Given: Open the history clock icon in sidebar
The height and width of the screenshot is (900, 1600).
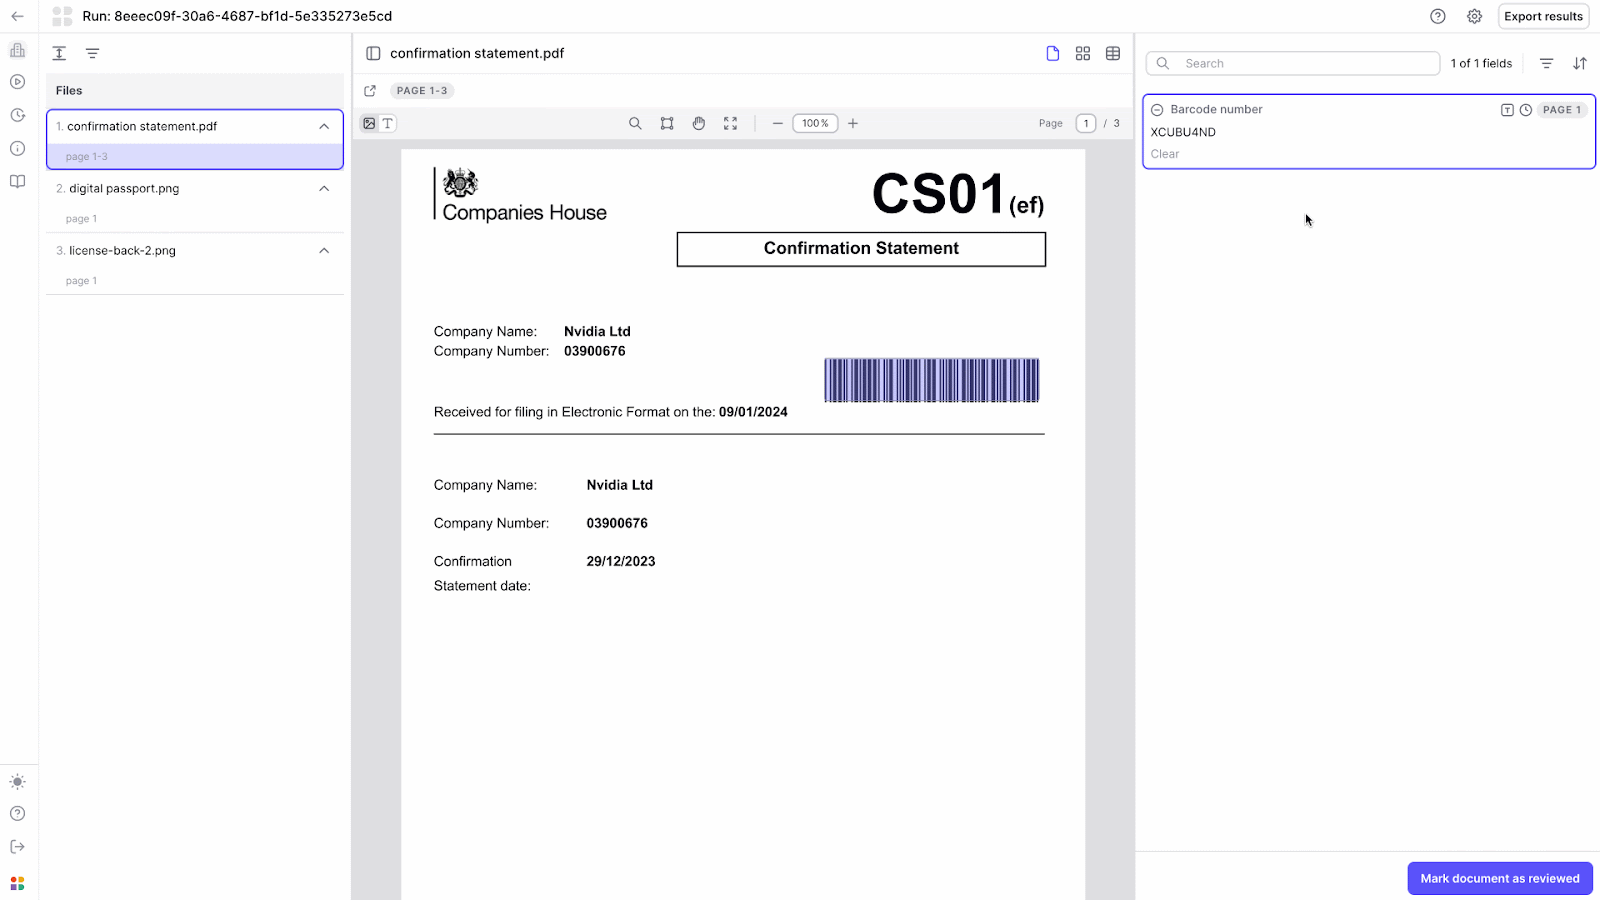Looking at the screenshot, I should (17, 115).
